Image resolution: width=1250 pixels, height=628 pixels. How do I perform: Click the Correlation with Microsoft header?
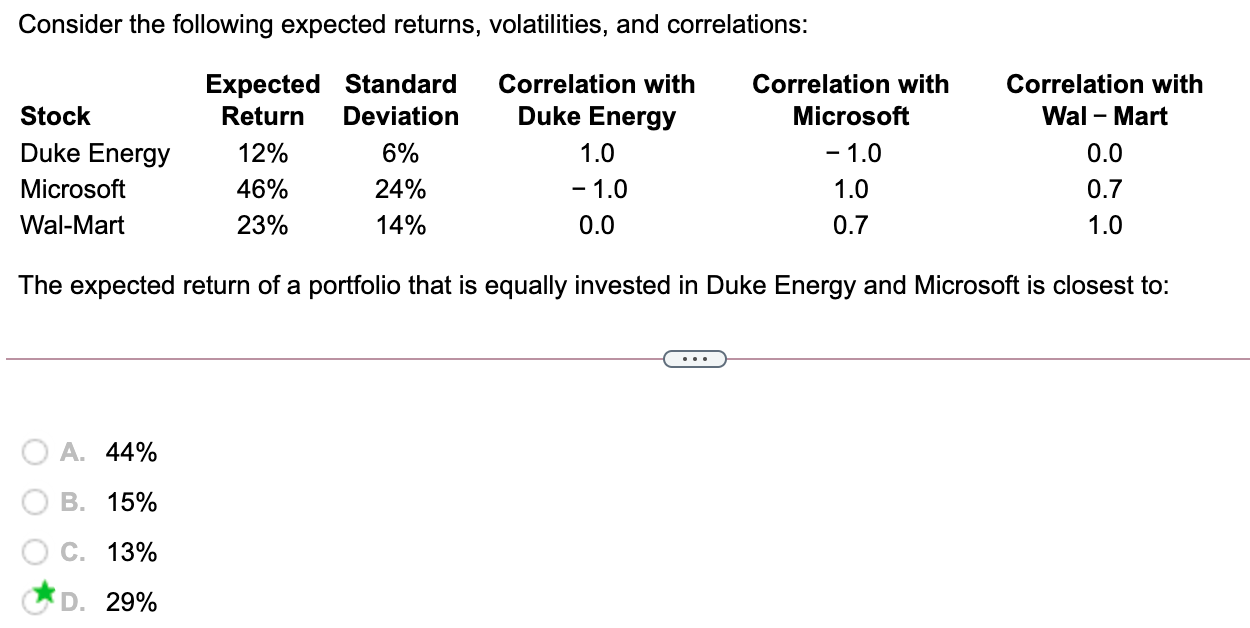pyautogui.click(x=850, y=100)
